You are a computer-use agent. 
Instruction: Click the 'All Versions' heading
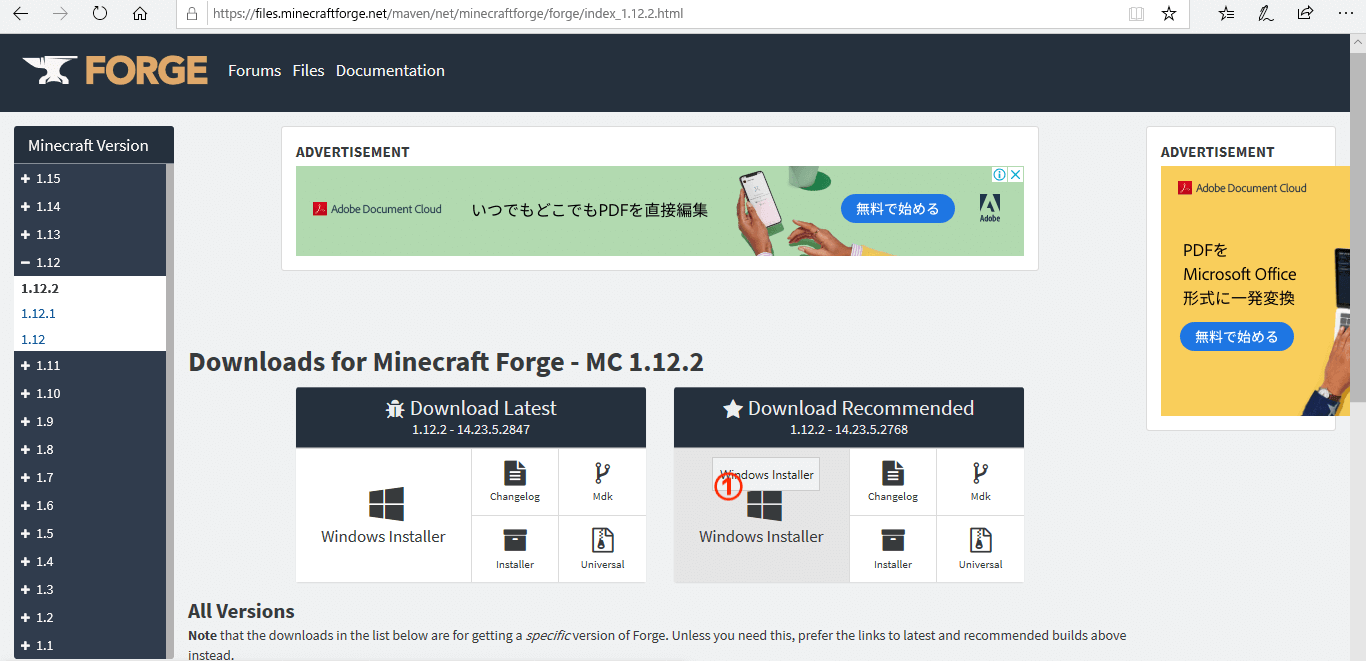click(241, 611)
